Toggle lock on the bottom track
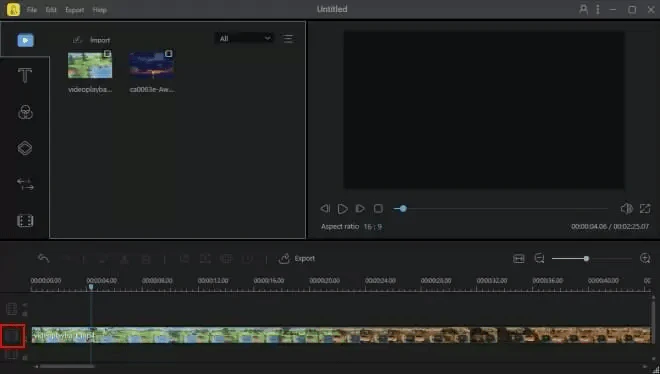The width and height of the screenshot is (660, 374). (x=25, y=358)
